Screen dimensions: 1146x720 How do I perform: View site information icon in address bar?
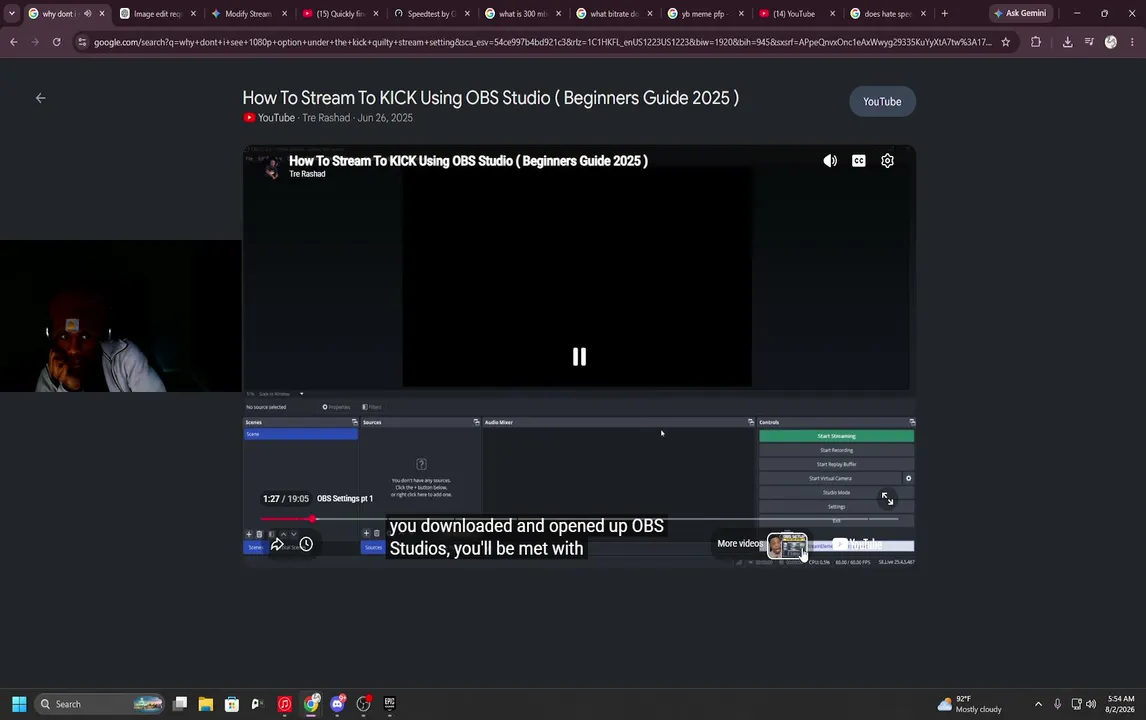click(82, 42)
